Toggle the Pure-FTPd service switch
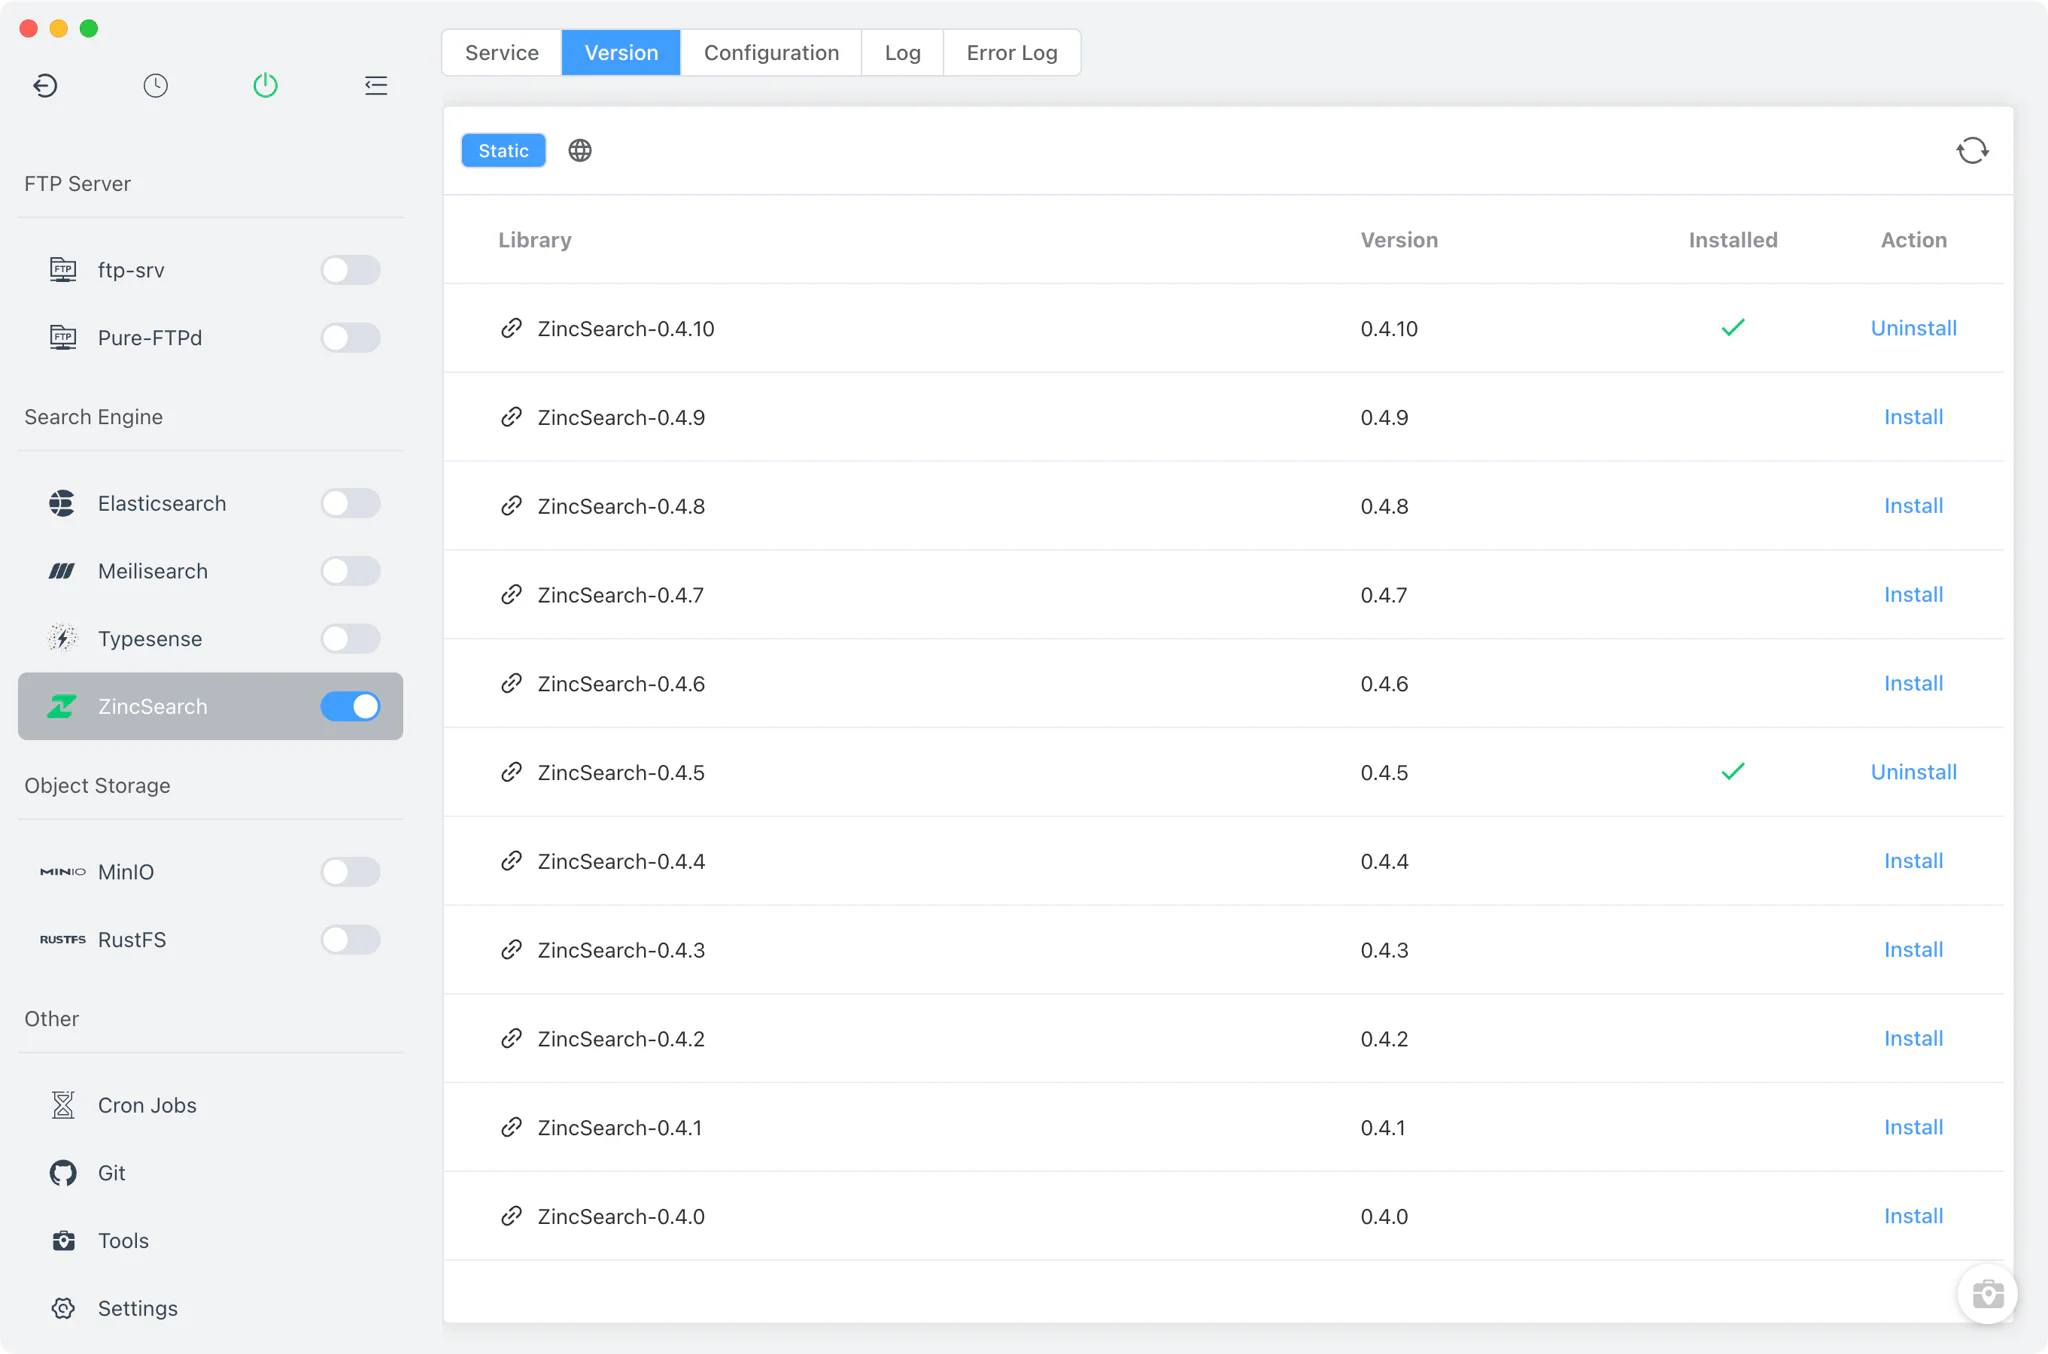Viewport: 2048px width, 1354px height. point(350,338)
